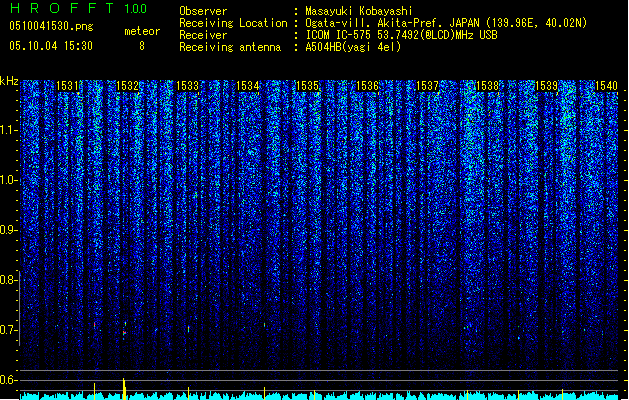Click the 'Receiver' field label
The image size is (629, 400).
(x=203, y=35)
